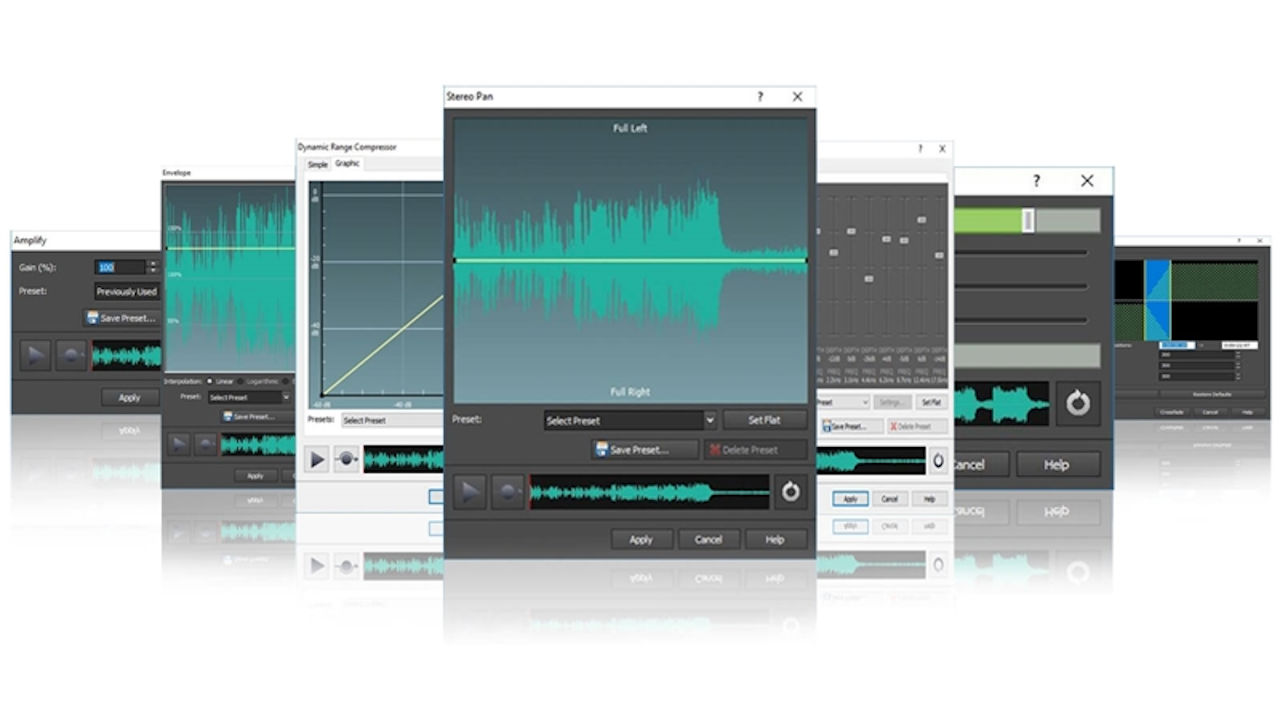This screenshot has width=1280, height=720.
Task: Play preview in Envelope dialog
Action: [179, 445]
